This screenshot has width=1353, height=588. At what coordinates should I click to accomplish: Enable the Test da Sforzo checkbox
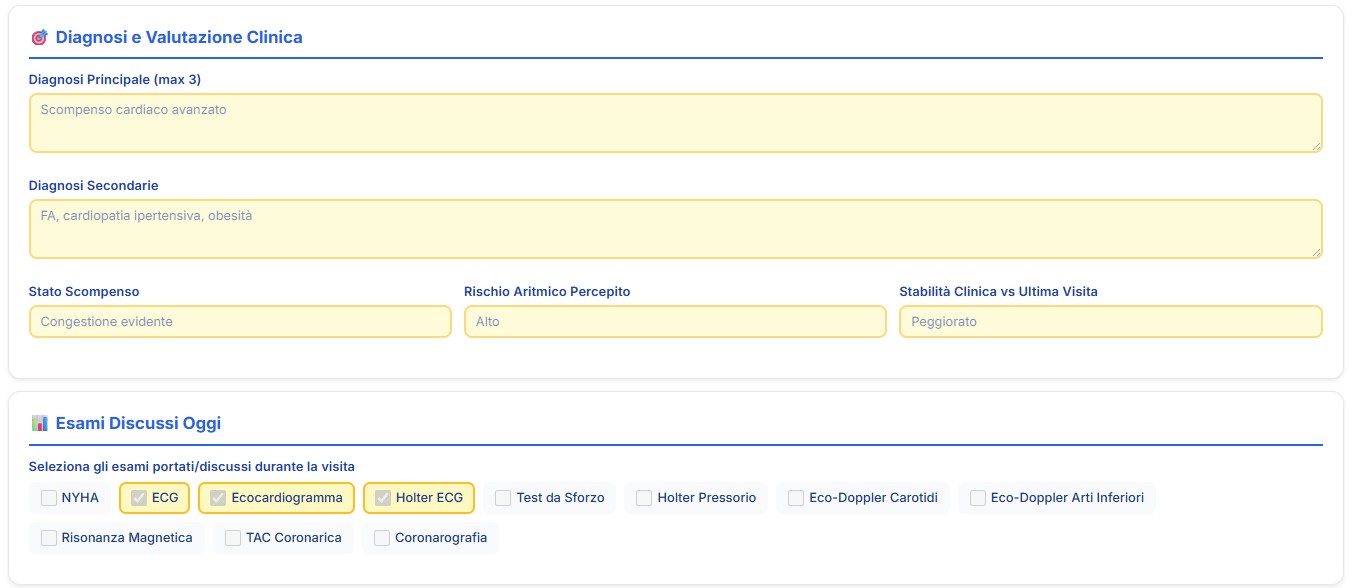503,498
